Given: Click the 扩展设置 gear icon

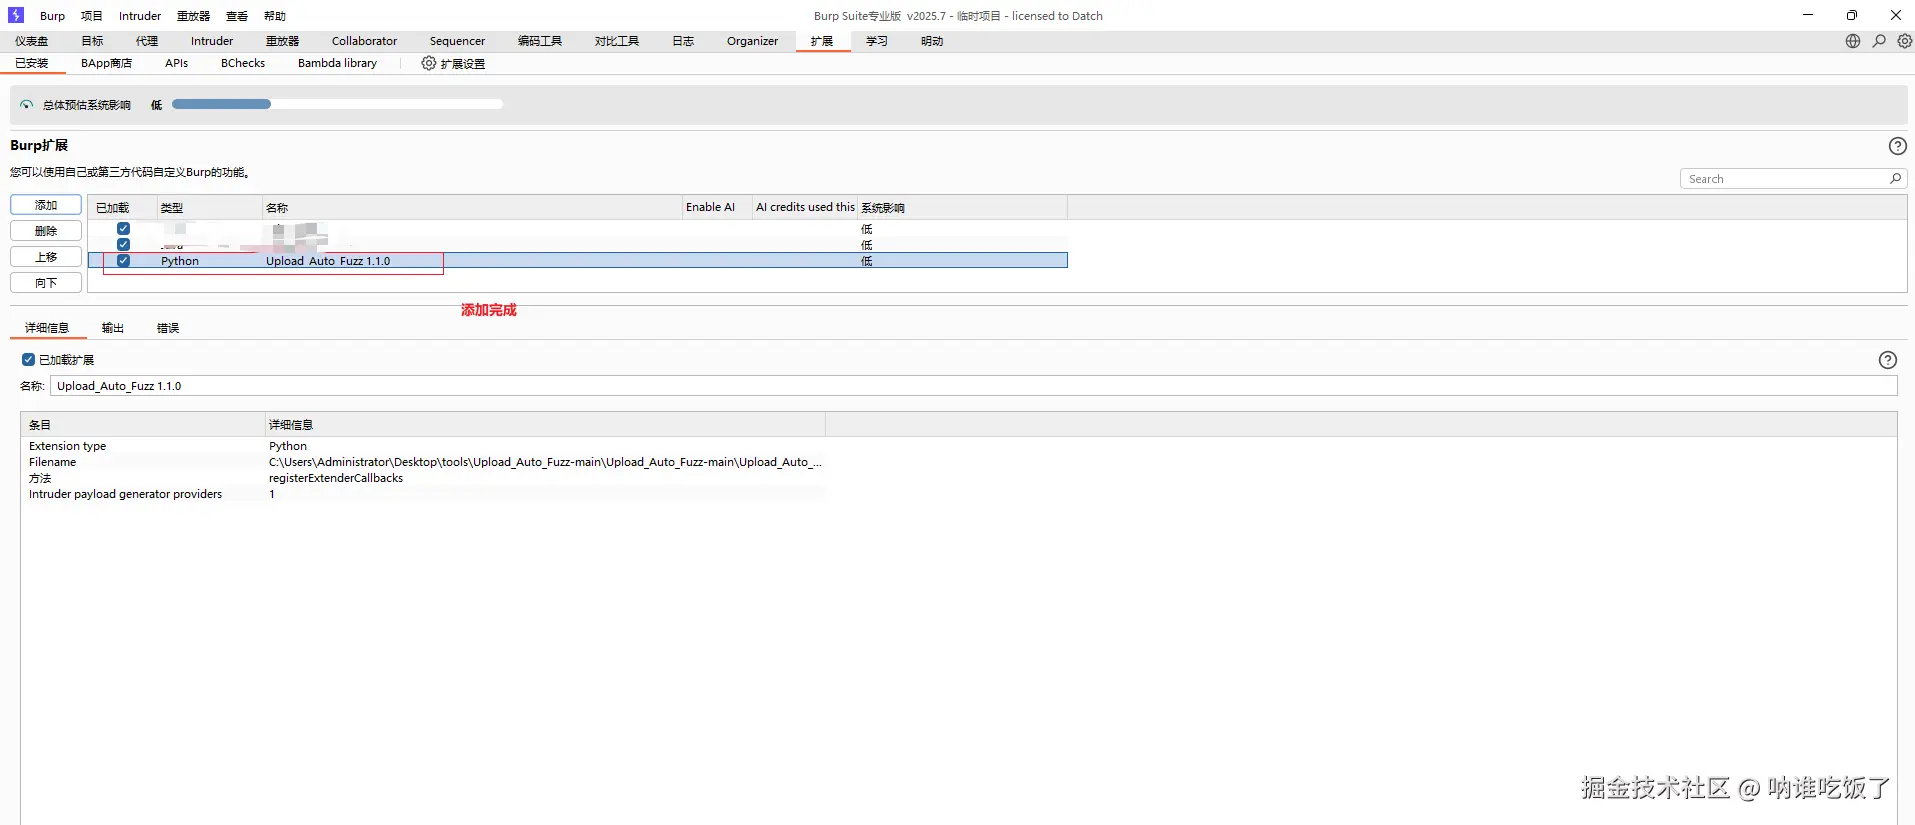Looking at the screenshot, I should (x=428, y=63).
